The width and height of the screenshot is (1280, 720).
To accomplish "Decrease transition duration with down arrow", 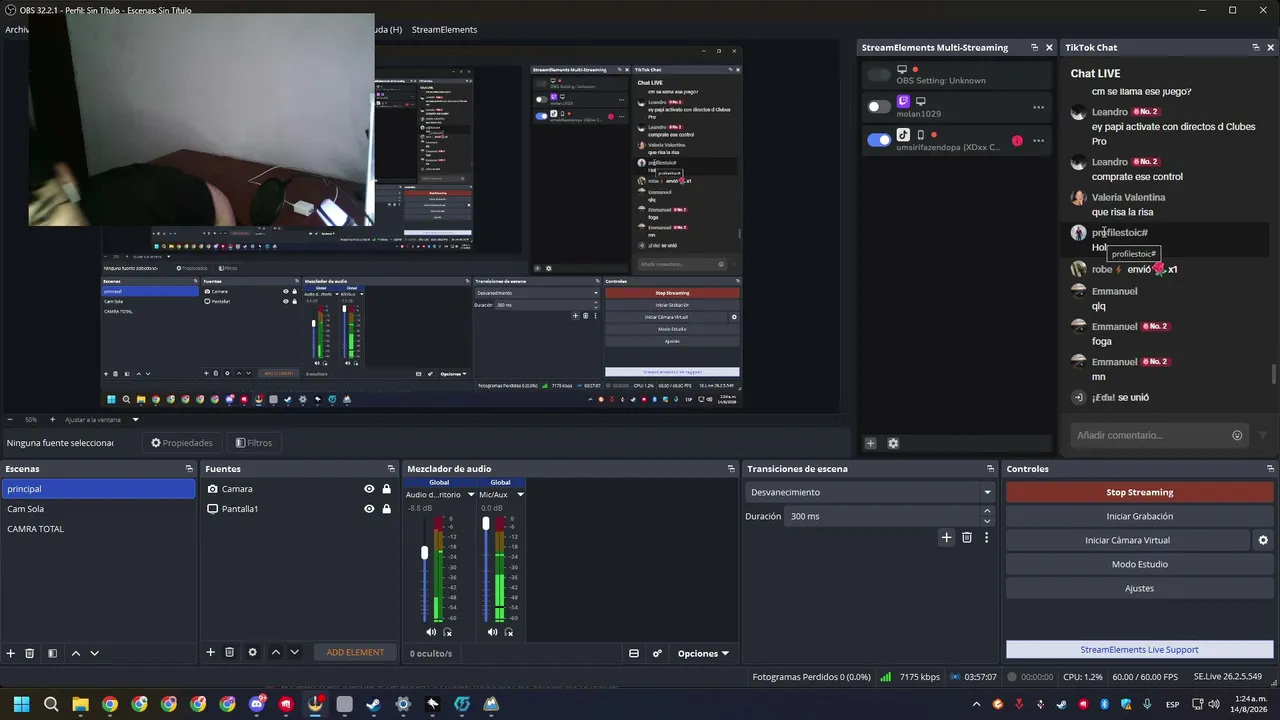I will [x=988, y=521].
